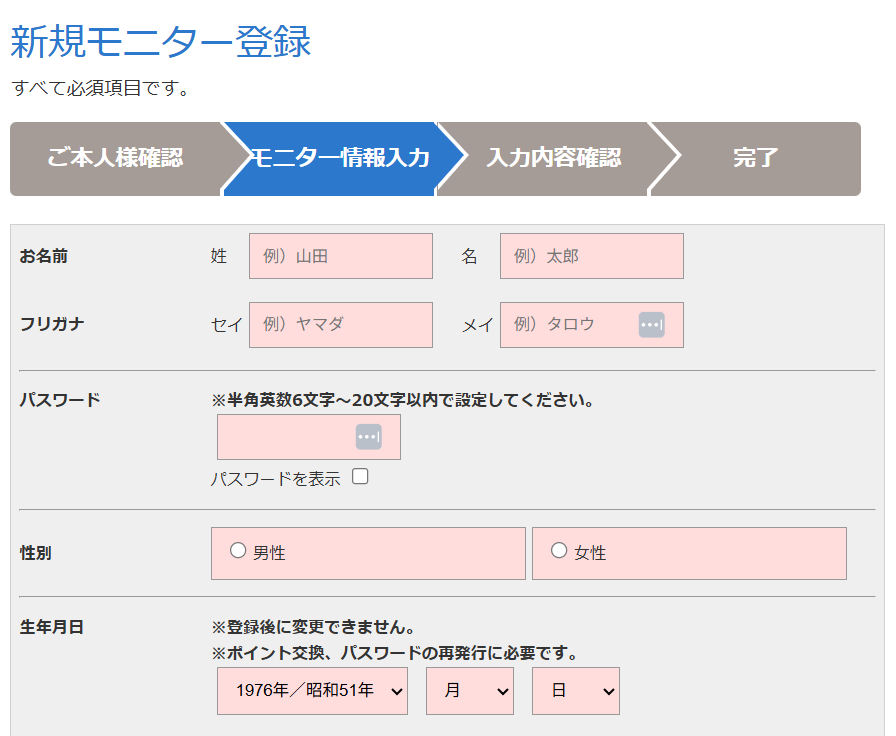This screenshot has height=736, width=896.
Task: Click password manager icon in password field
Action: 369,437
